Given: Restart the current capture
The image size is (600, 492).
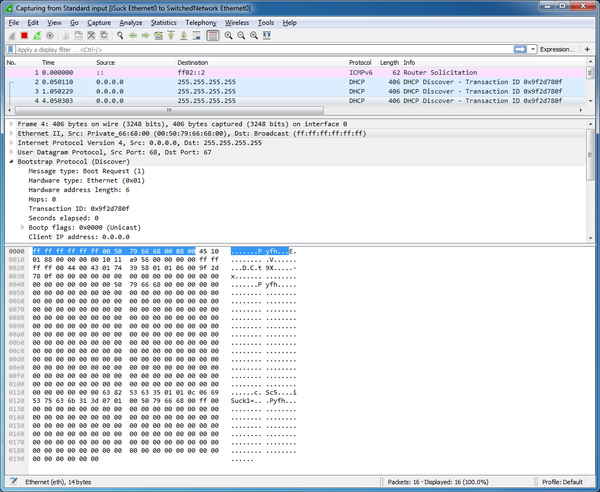Looking at the screenshot, I should (37, 35).
